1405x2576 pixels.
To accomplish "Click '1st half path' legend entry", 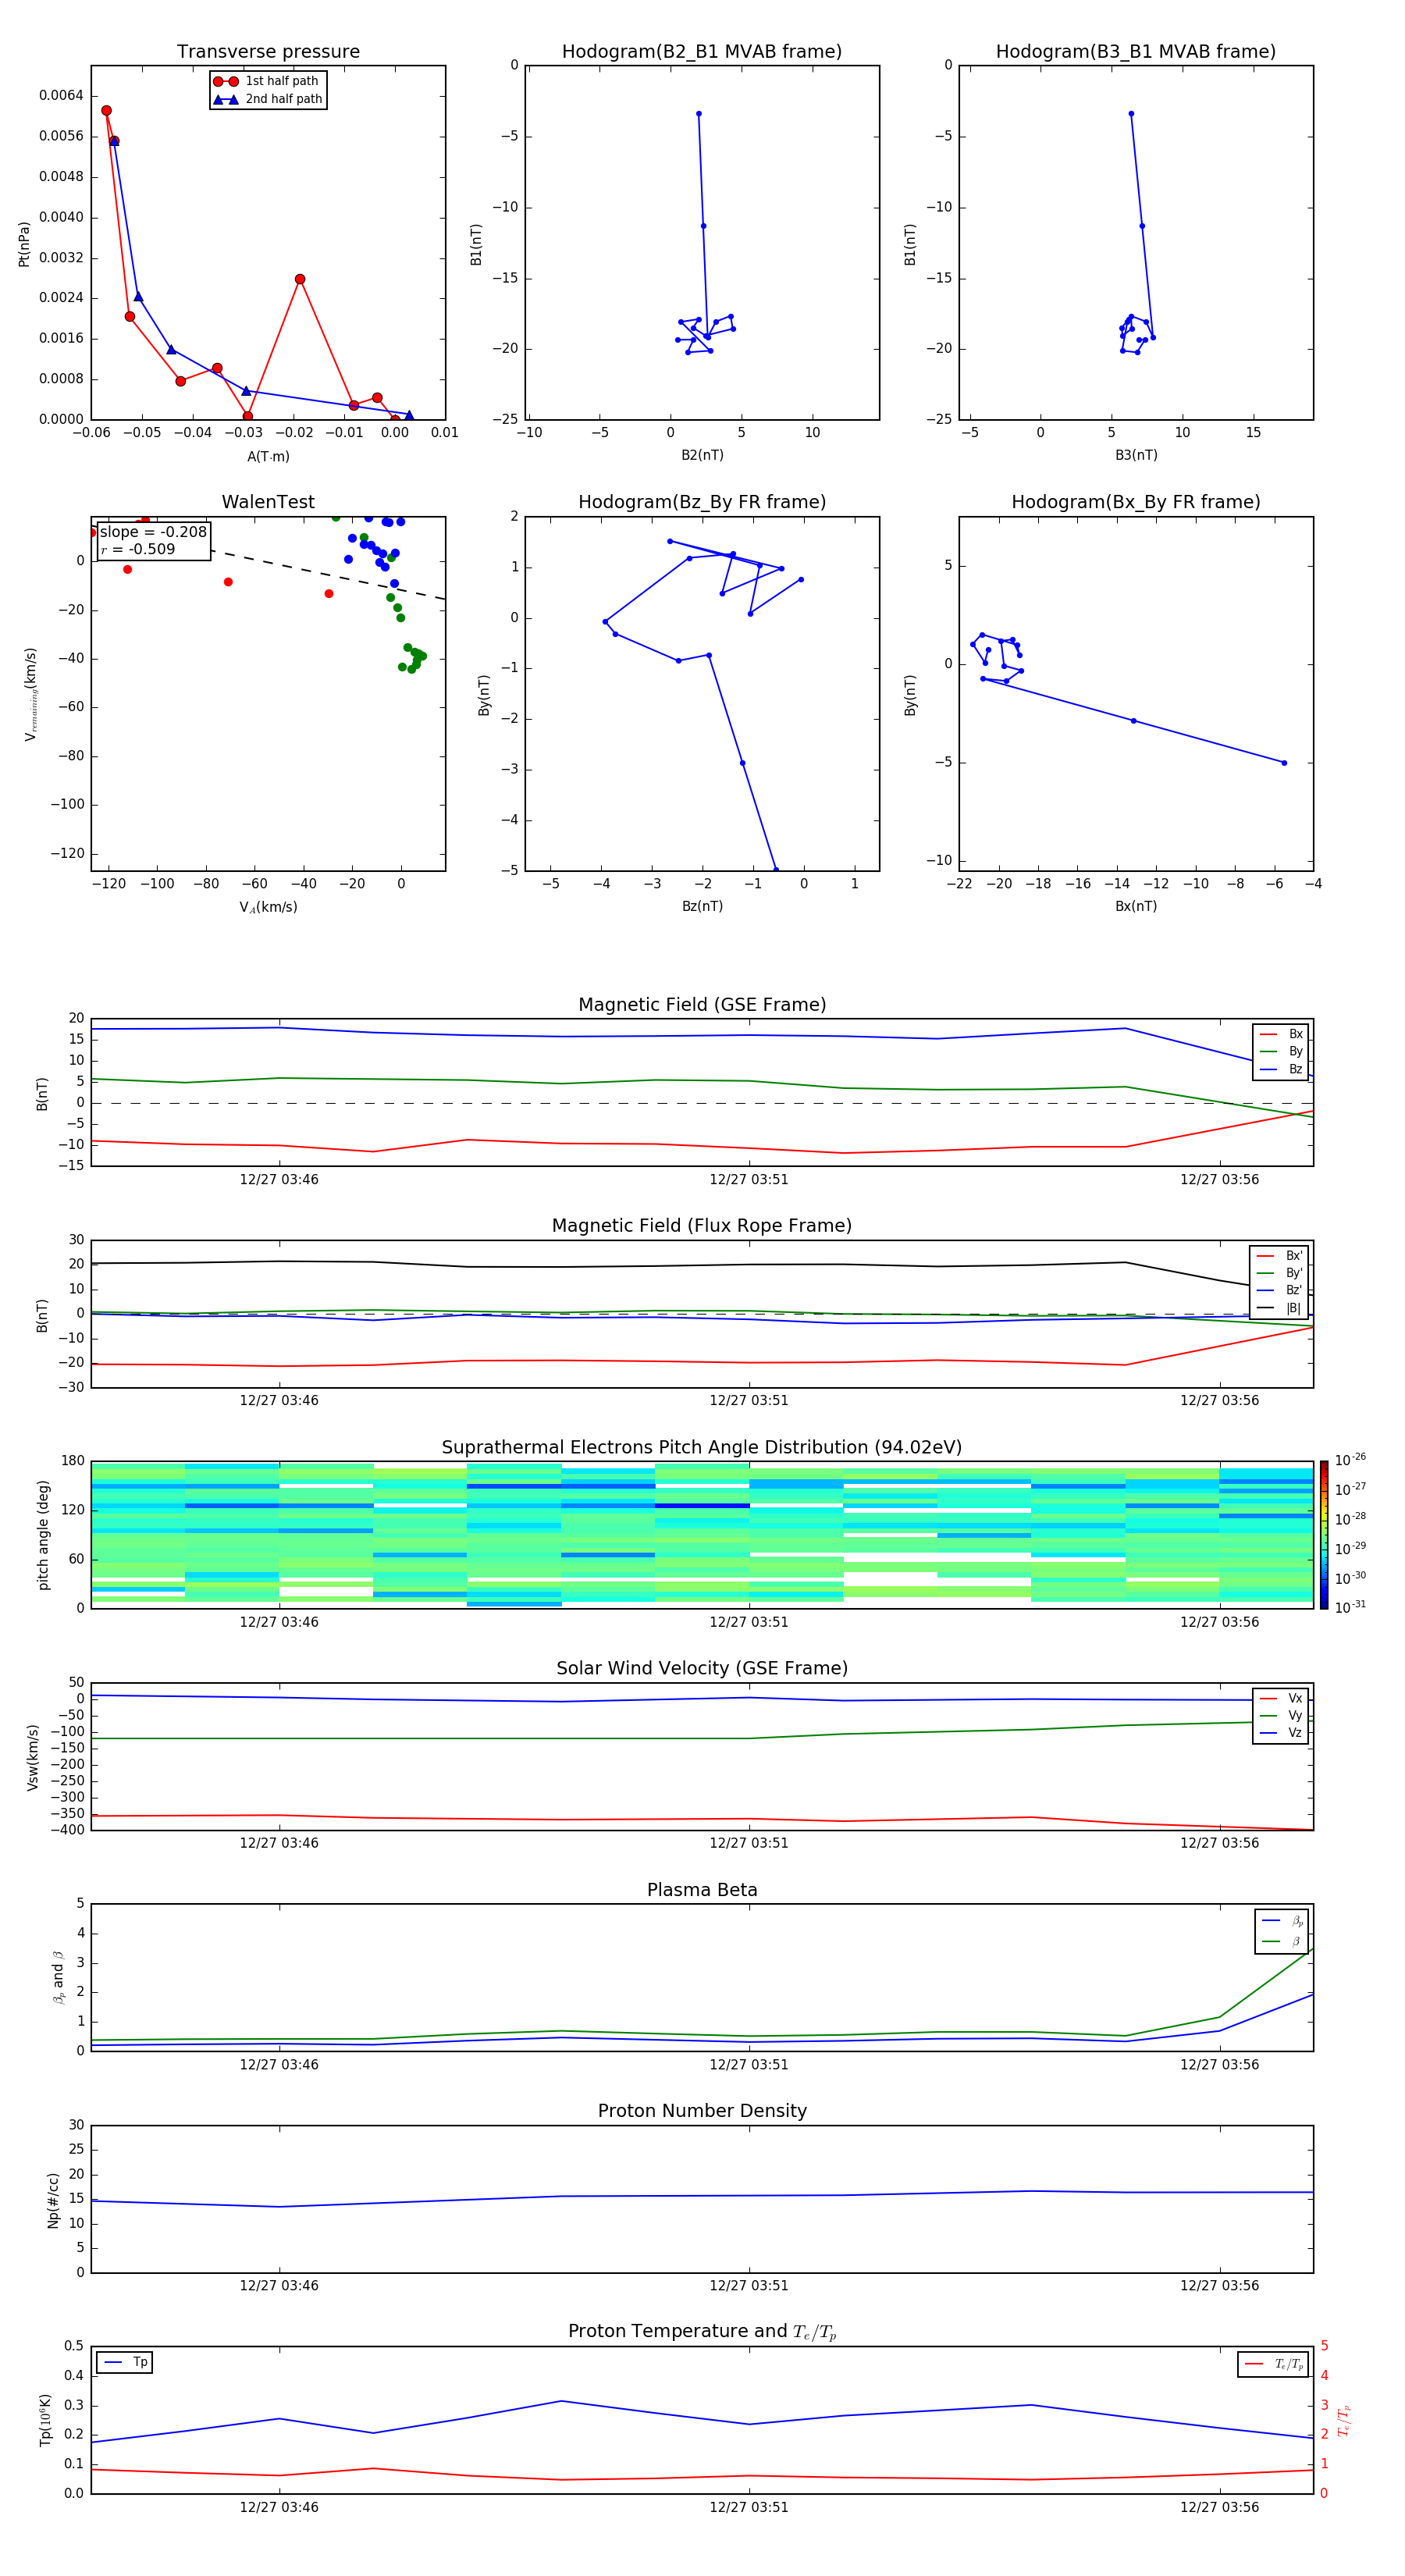I will click(267, 81).
